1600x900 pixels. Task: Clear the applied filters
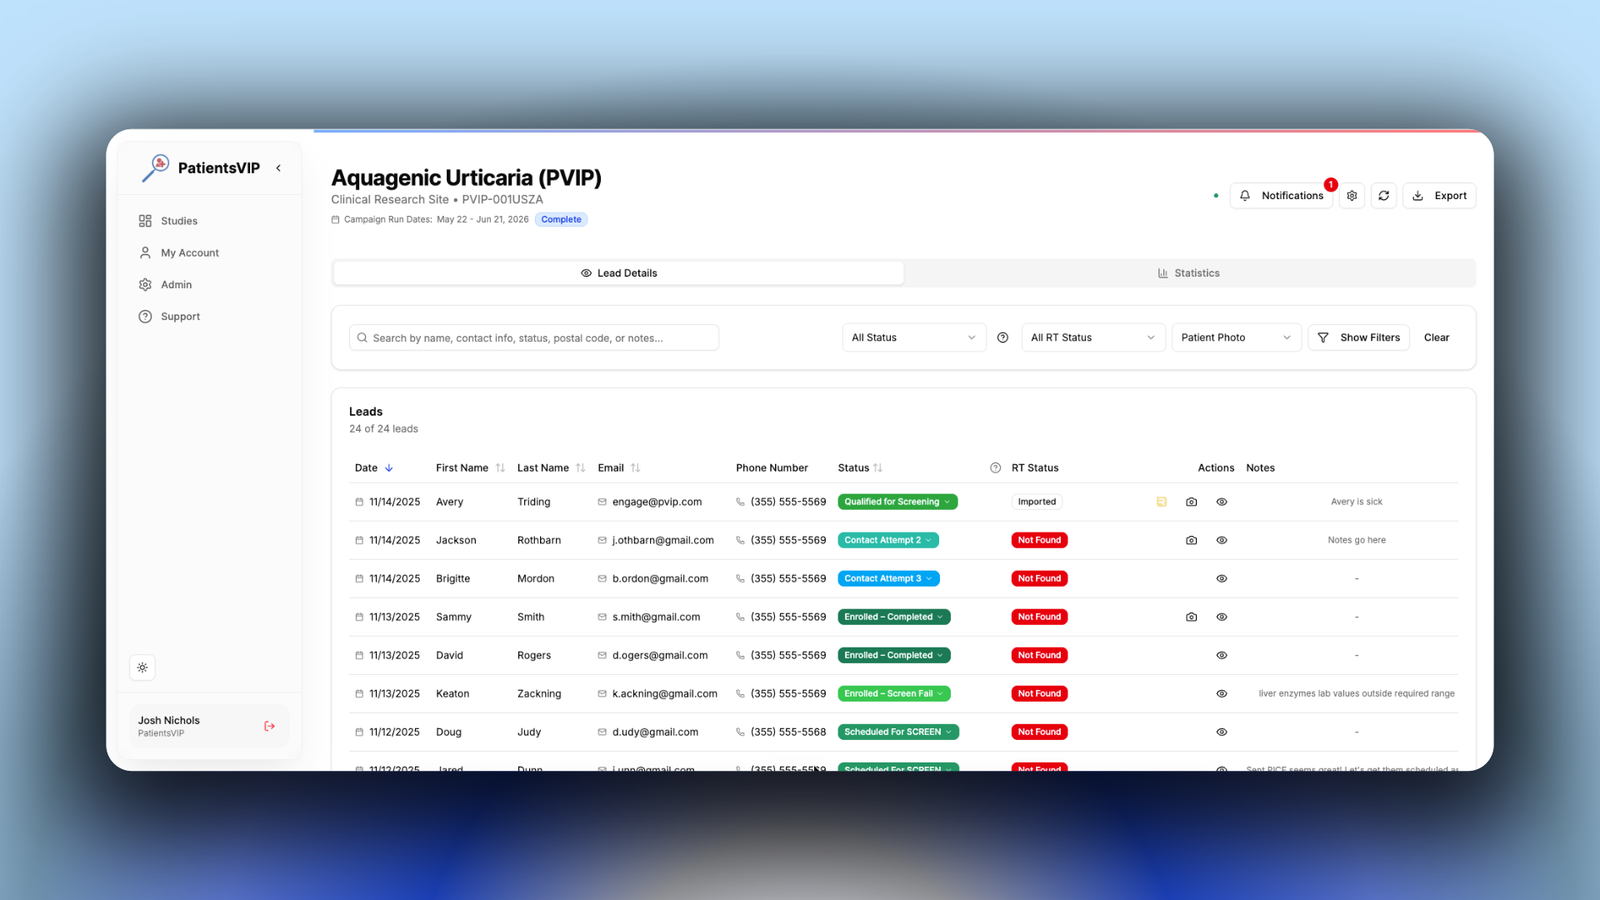tap(1437, 338)
